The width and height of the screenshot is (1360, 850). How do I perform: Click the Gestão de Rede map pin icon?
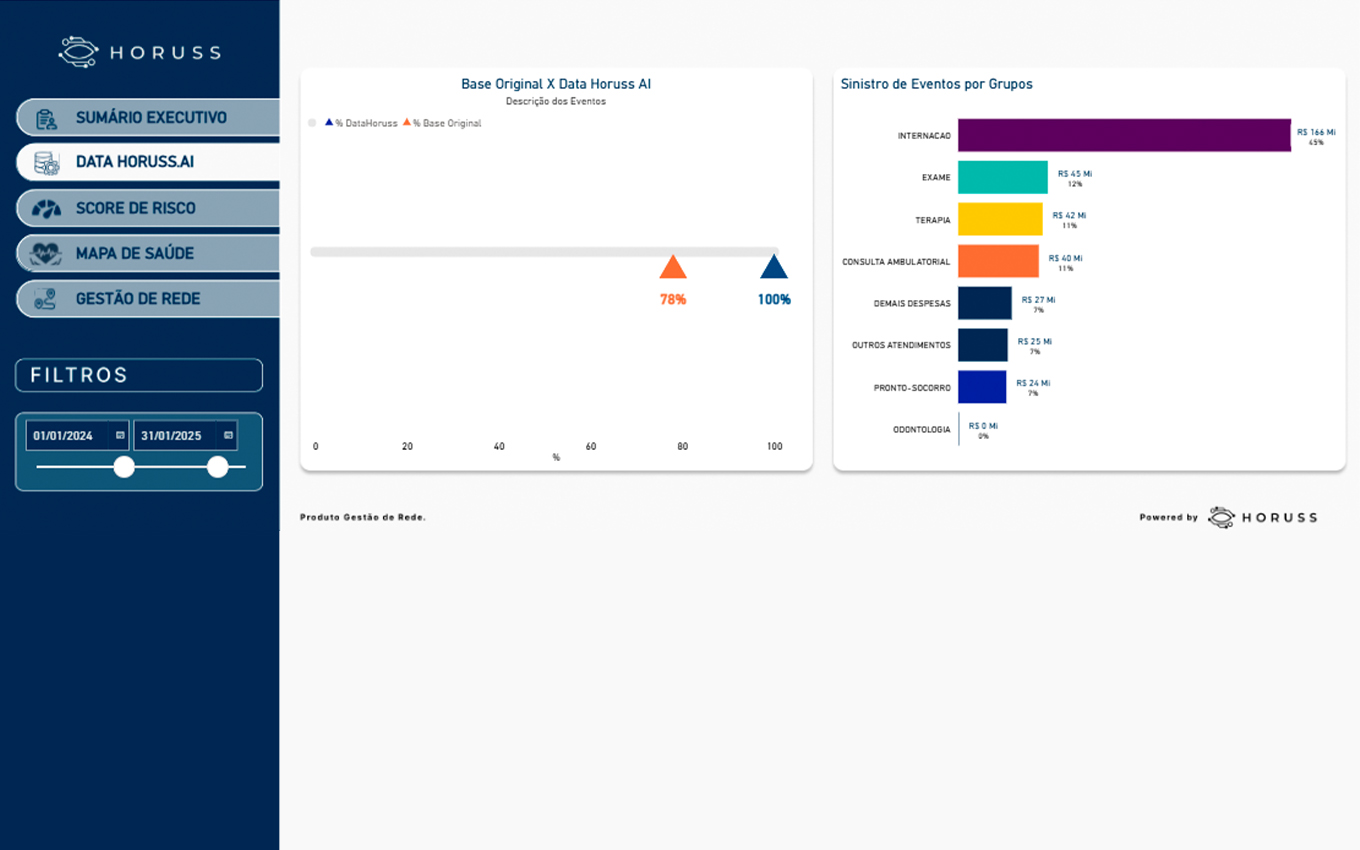(x=46, y=299)
